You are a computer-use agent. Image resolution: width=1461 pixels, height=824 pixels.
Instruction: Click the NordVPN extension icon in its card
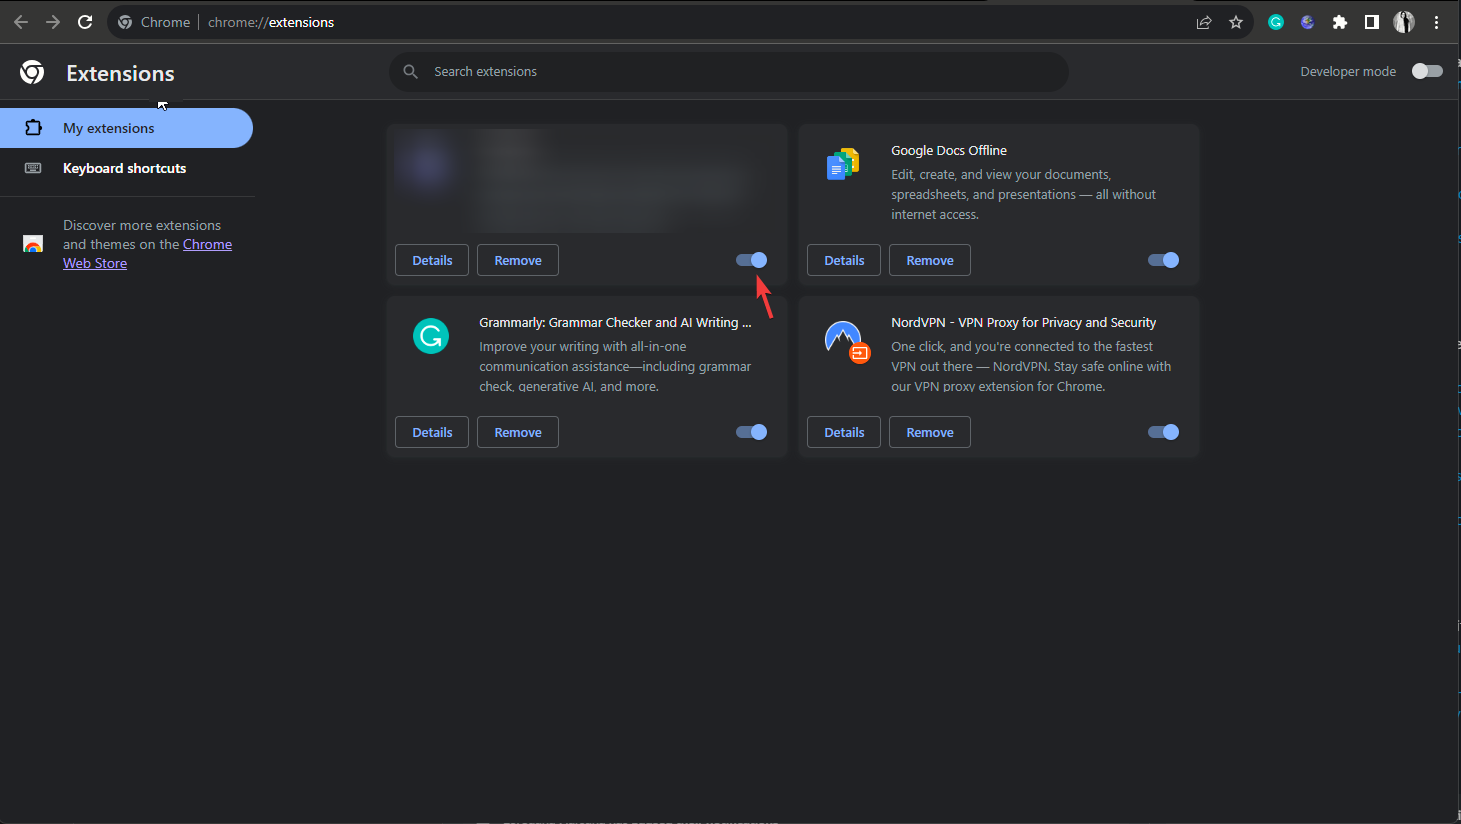(843, 340)
